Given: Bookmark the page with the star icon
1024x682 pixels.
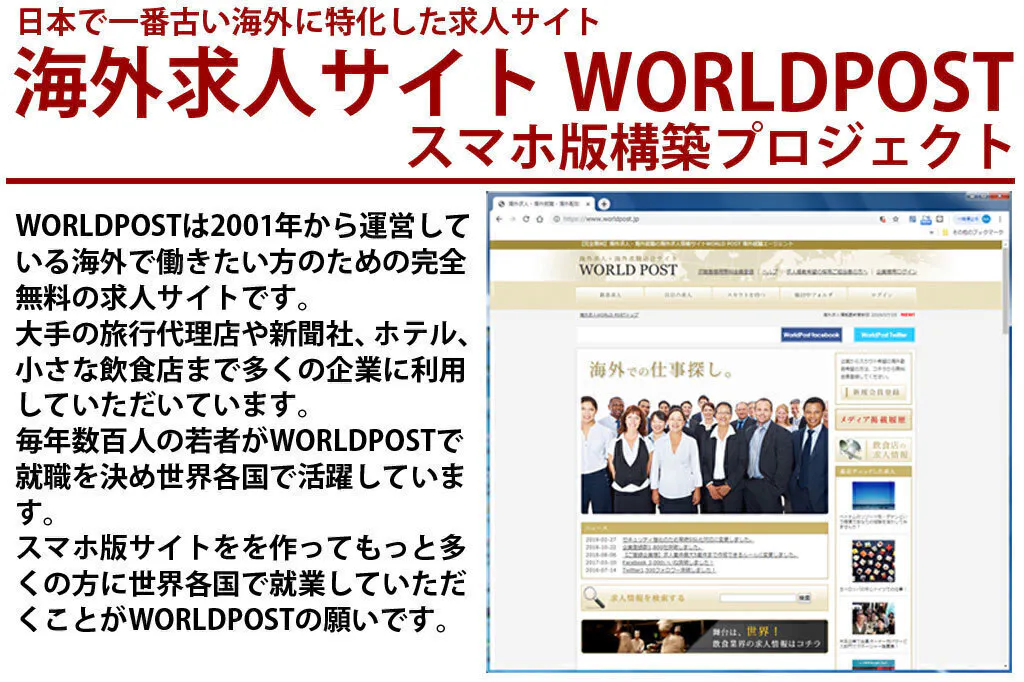Looking at the screenshot, I should [895, 218].
